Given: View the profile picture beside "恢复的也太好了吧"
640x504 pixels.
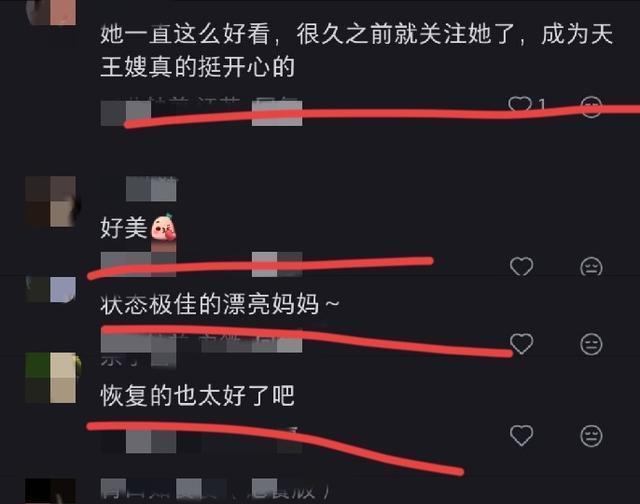Looking at the screenshot, I should pyautogui.click(x=51, y=378).
